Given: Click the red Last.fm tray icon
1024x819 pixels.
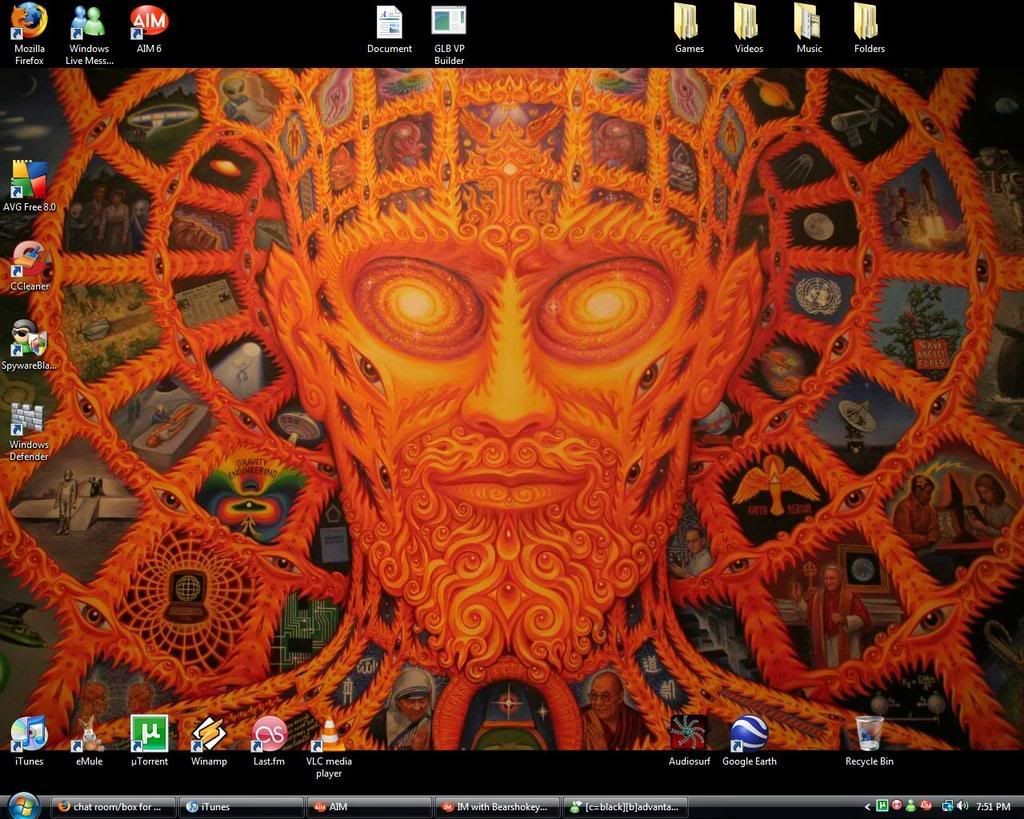Looking at the screenshot, I should click(896, 807).
